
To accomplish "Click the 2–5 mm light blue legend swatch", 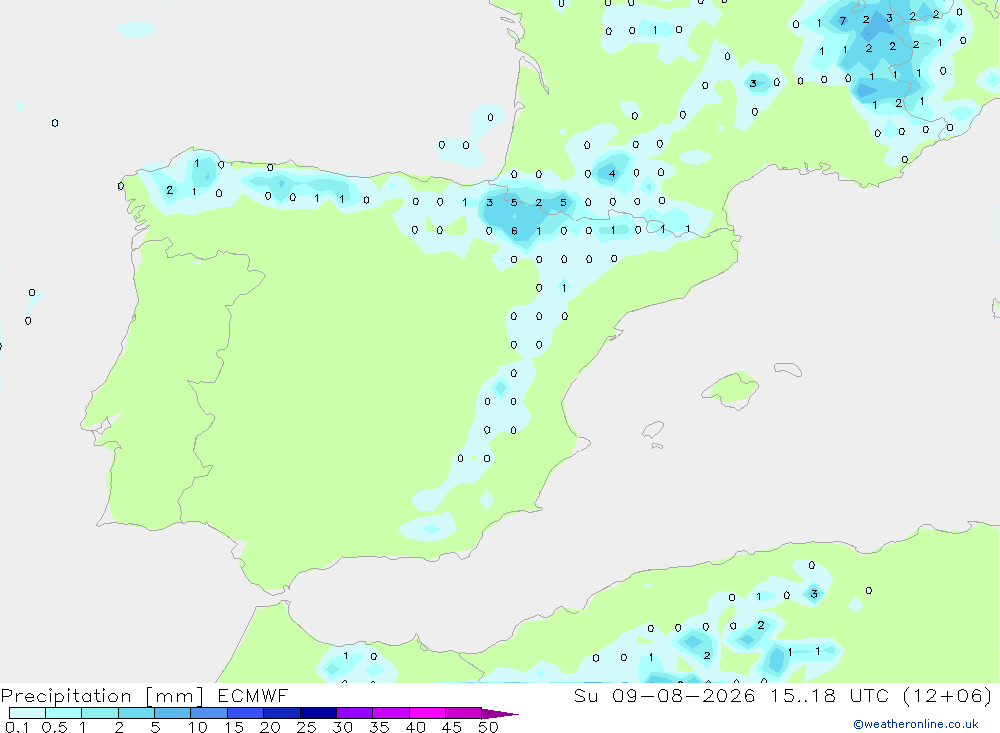I will tap(136, 713).
